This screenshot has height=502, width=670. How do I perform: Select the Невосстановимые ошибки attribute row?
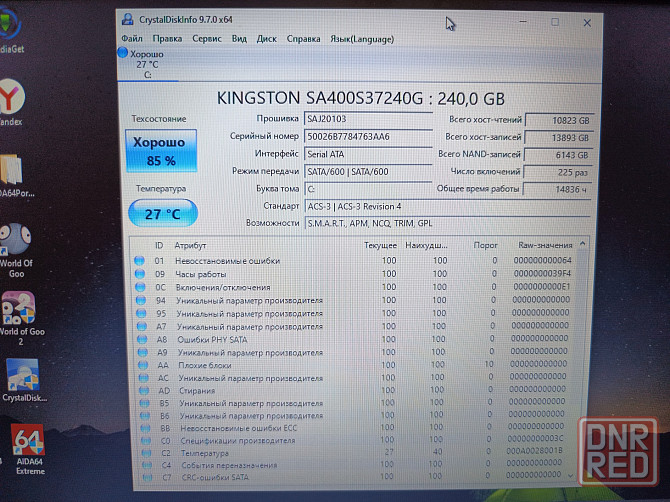point(355,260)
